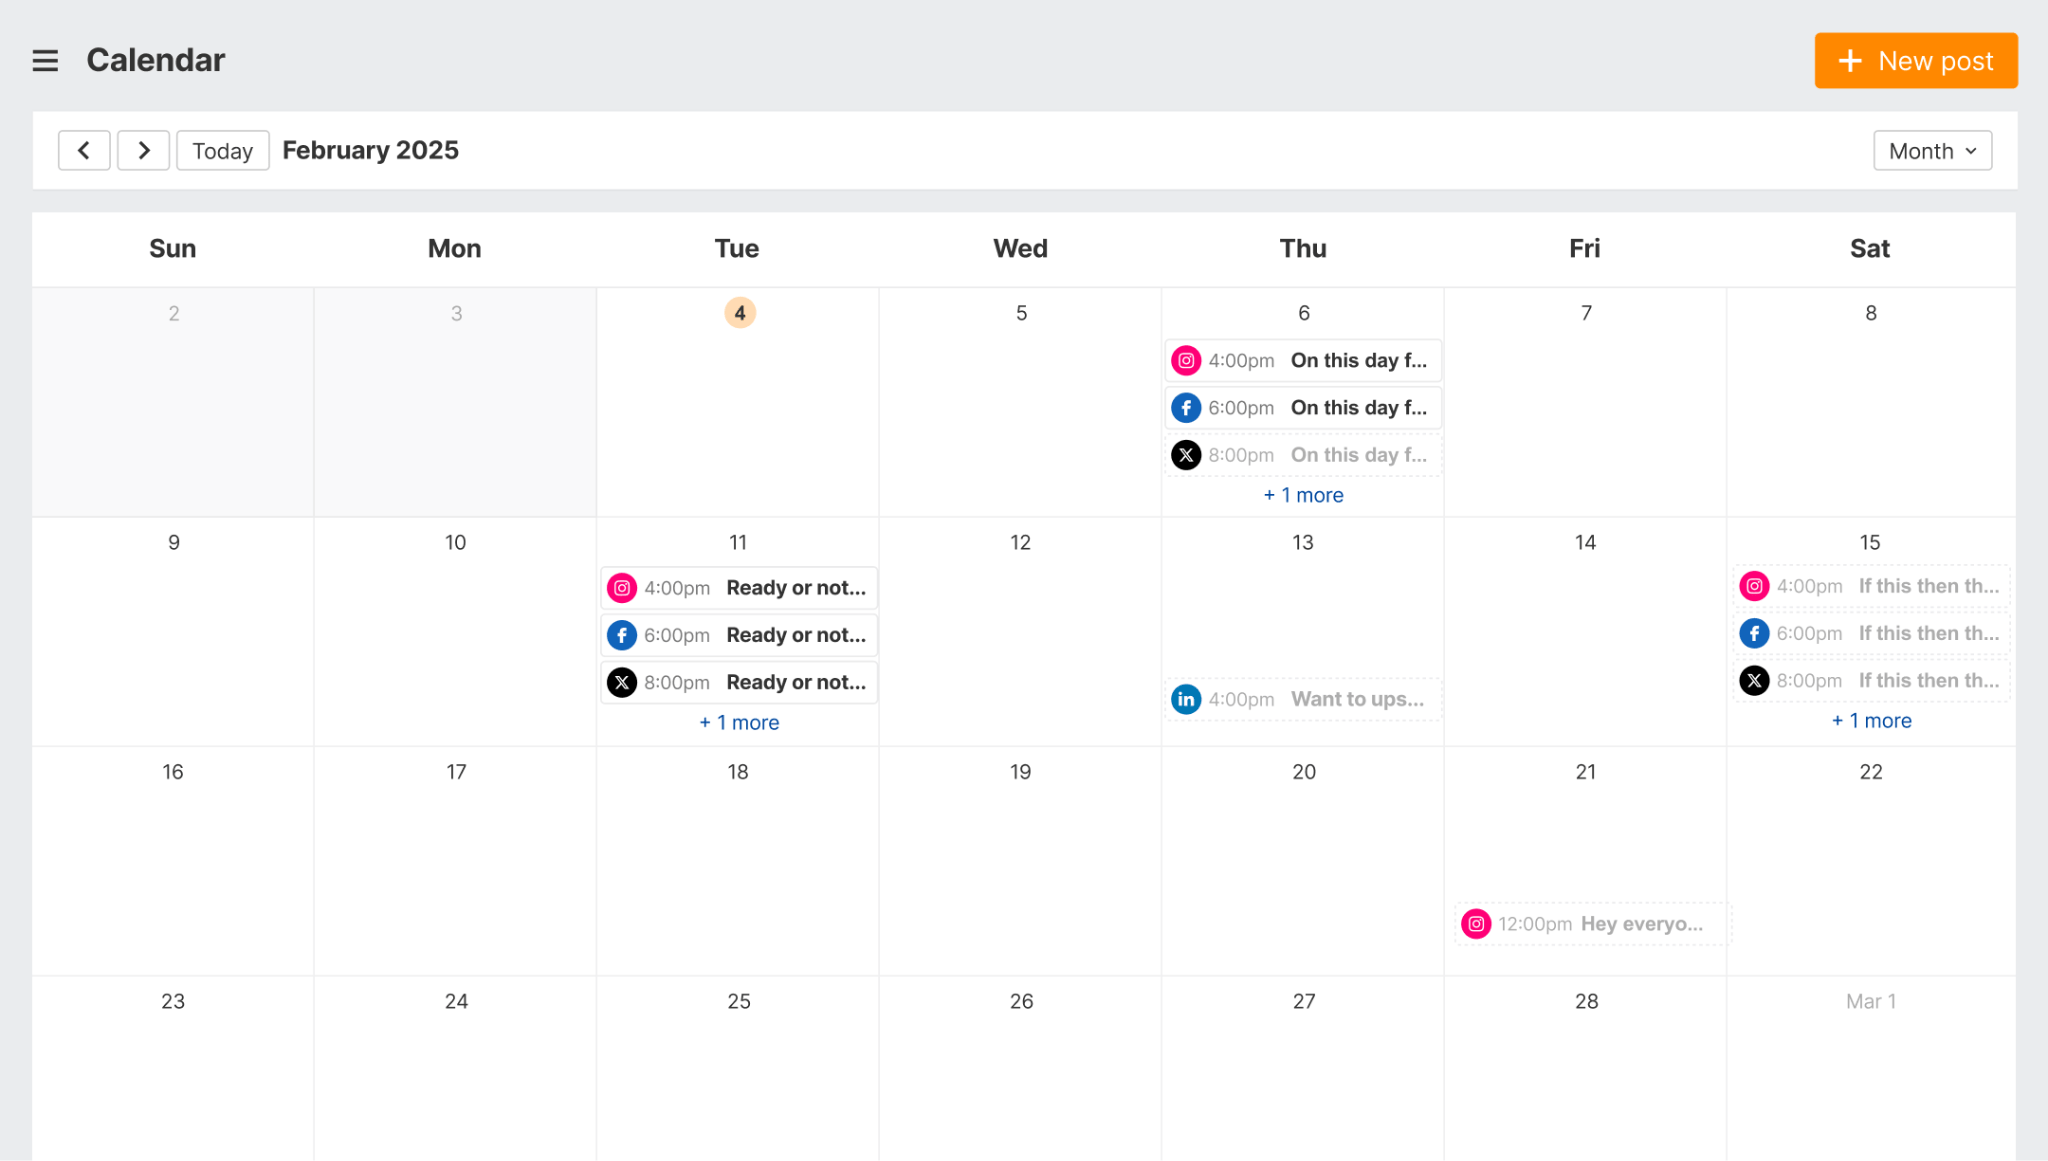Click the X icon on the February 11 post
This screenshot has width=2048, height=1161.
click(622, 681)
